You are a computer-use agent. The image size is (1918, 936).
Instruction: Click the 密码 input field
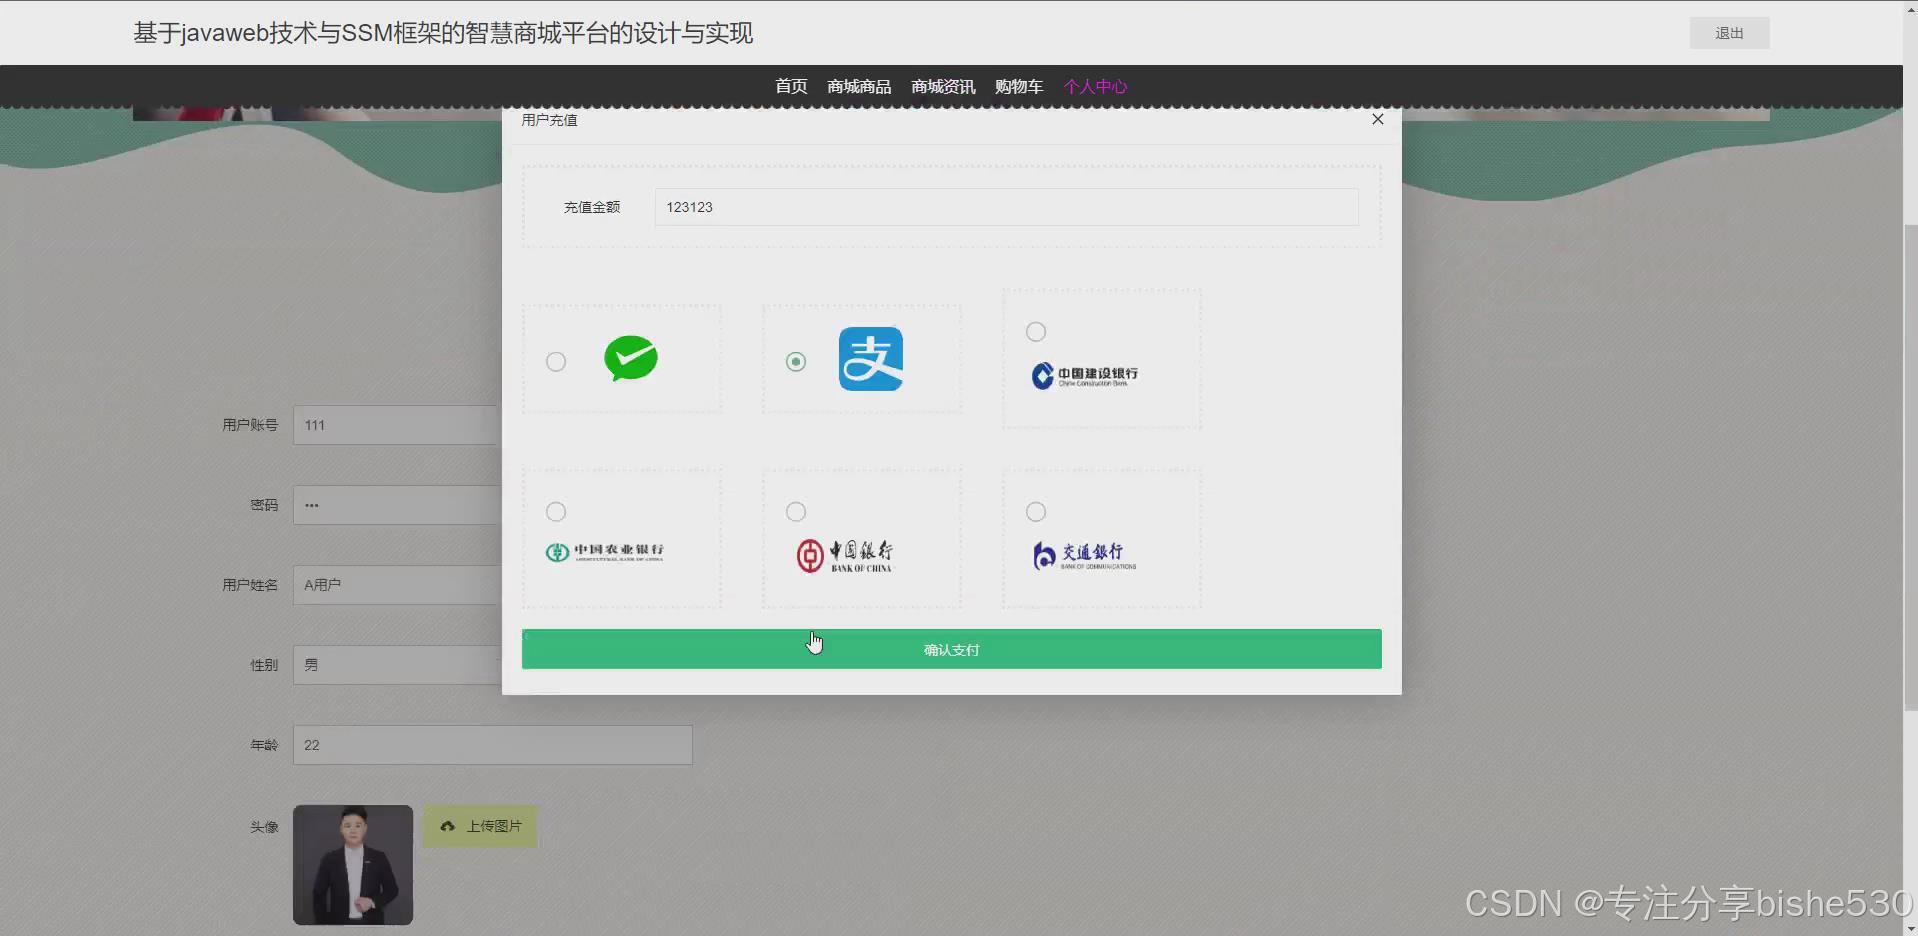(x=397, y=505)
